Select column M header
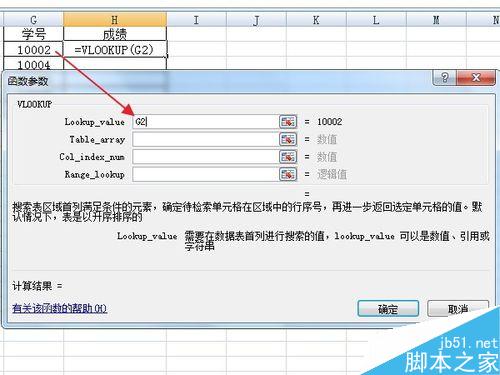This screenshot has height=375, width=500. click(x=436, y=20)
